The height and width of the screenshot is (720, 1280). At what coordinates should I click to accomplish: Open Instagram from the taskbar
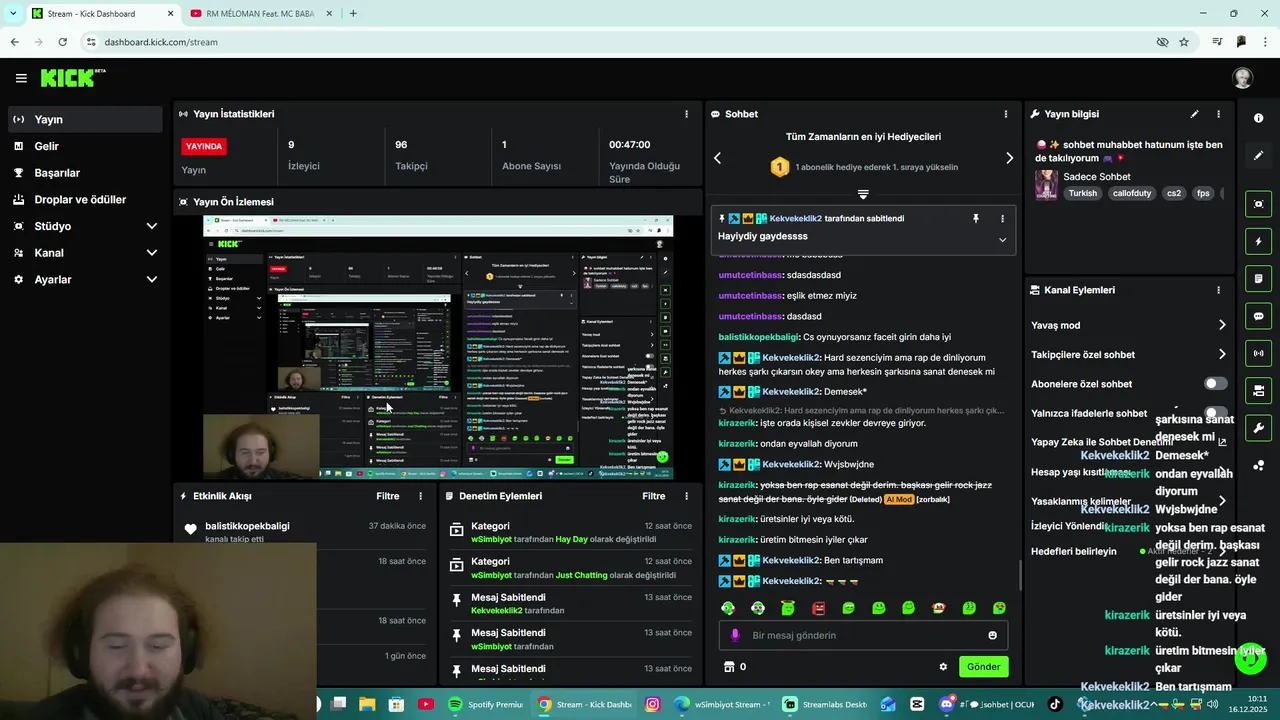(653, 704)
